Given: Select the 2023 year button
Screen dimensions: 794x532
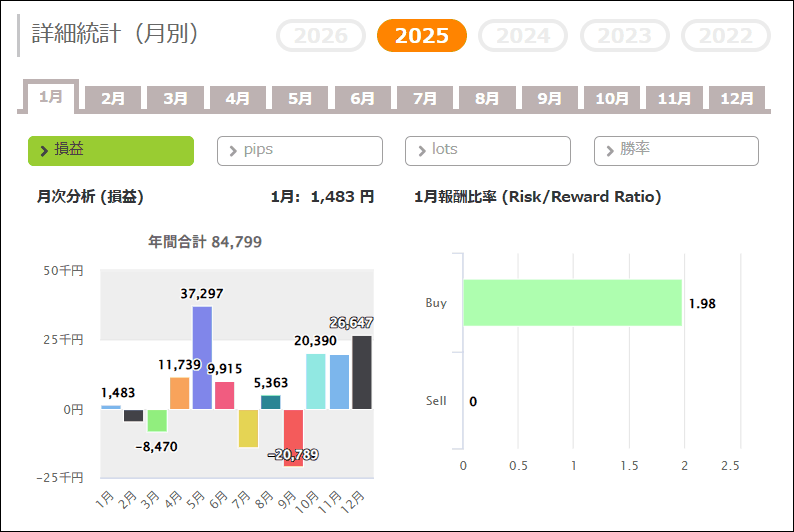Looking at the screenshot, I should pos(625,36).
